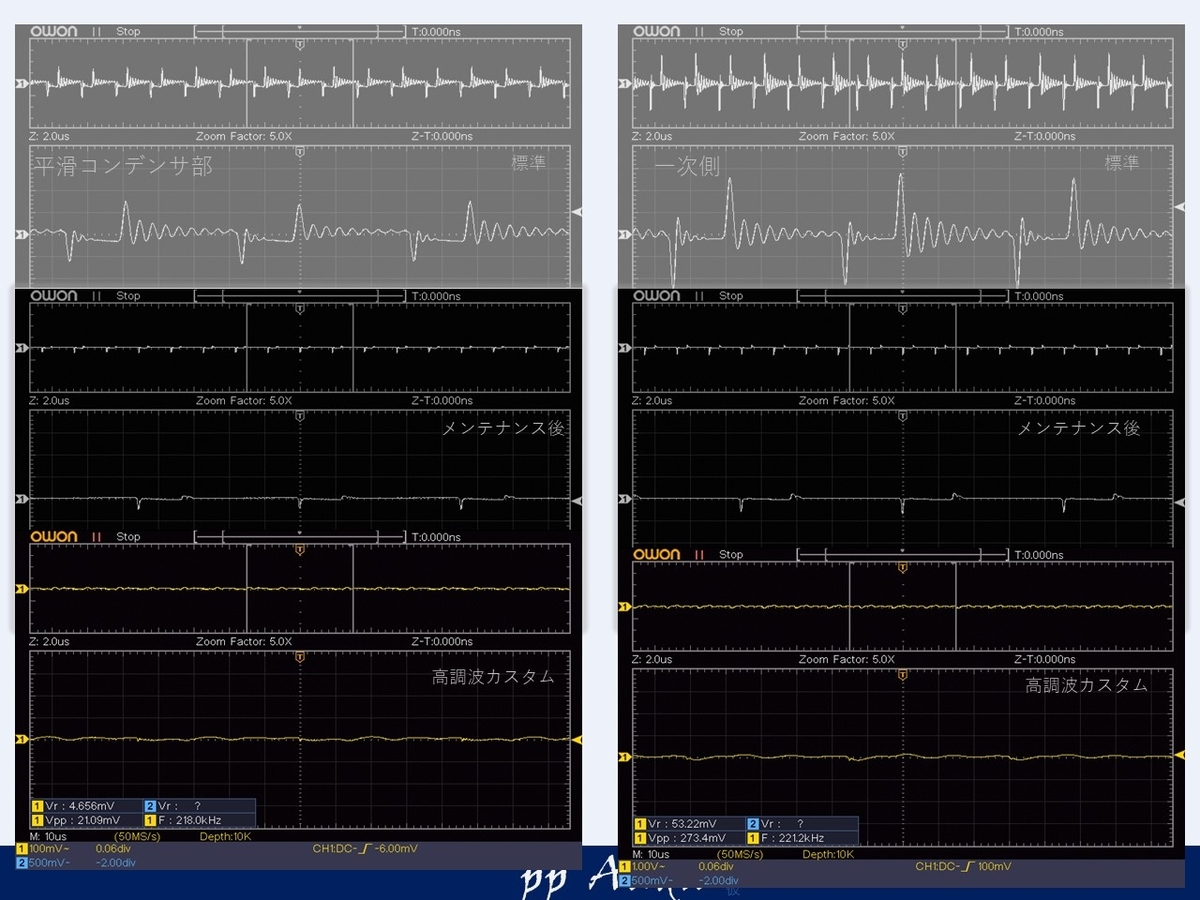Select the 一次側 heading label
The width and height of the screenshot is (1200, 900).
tap(687, 167)
